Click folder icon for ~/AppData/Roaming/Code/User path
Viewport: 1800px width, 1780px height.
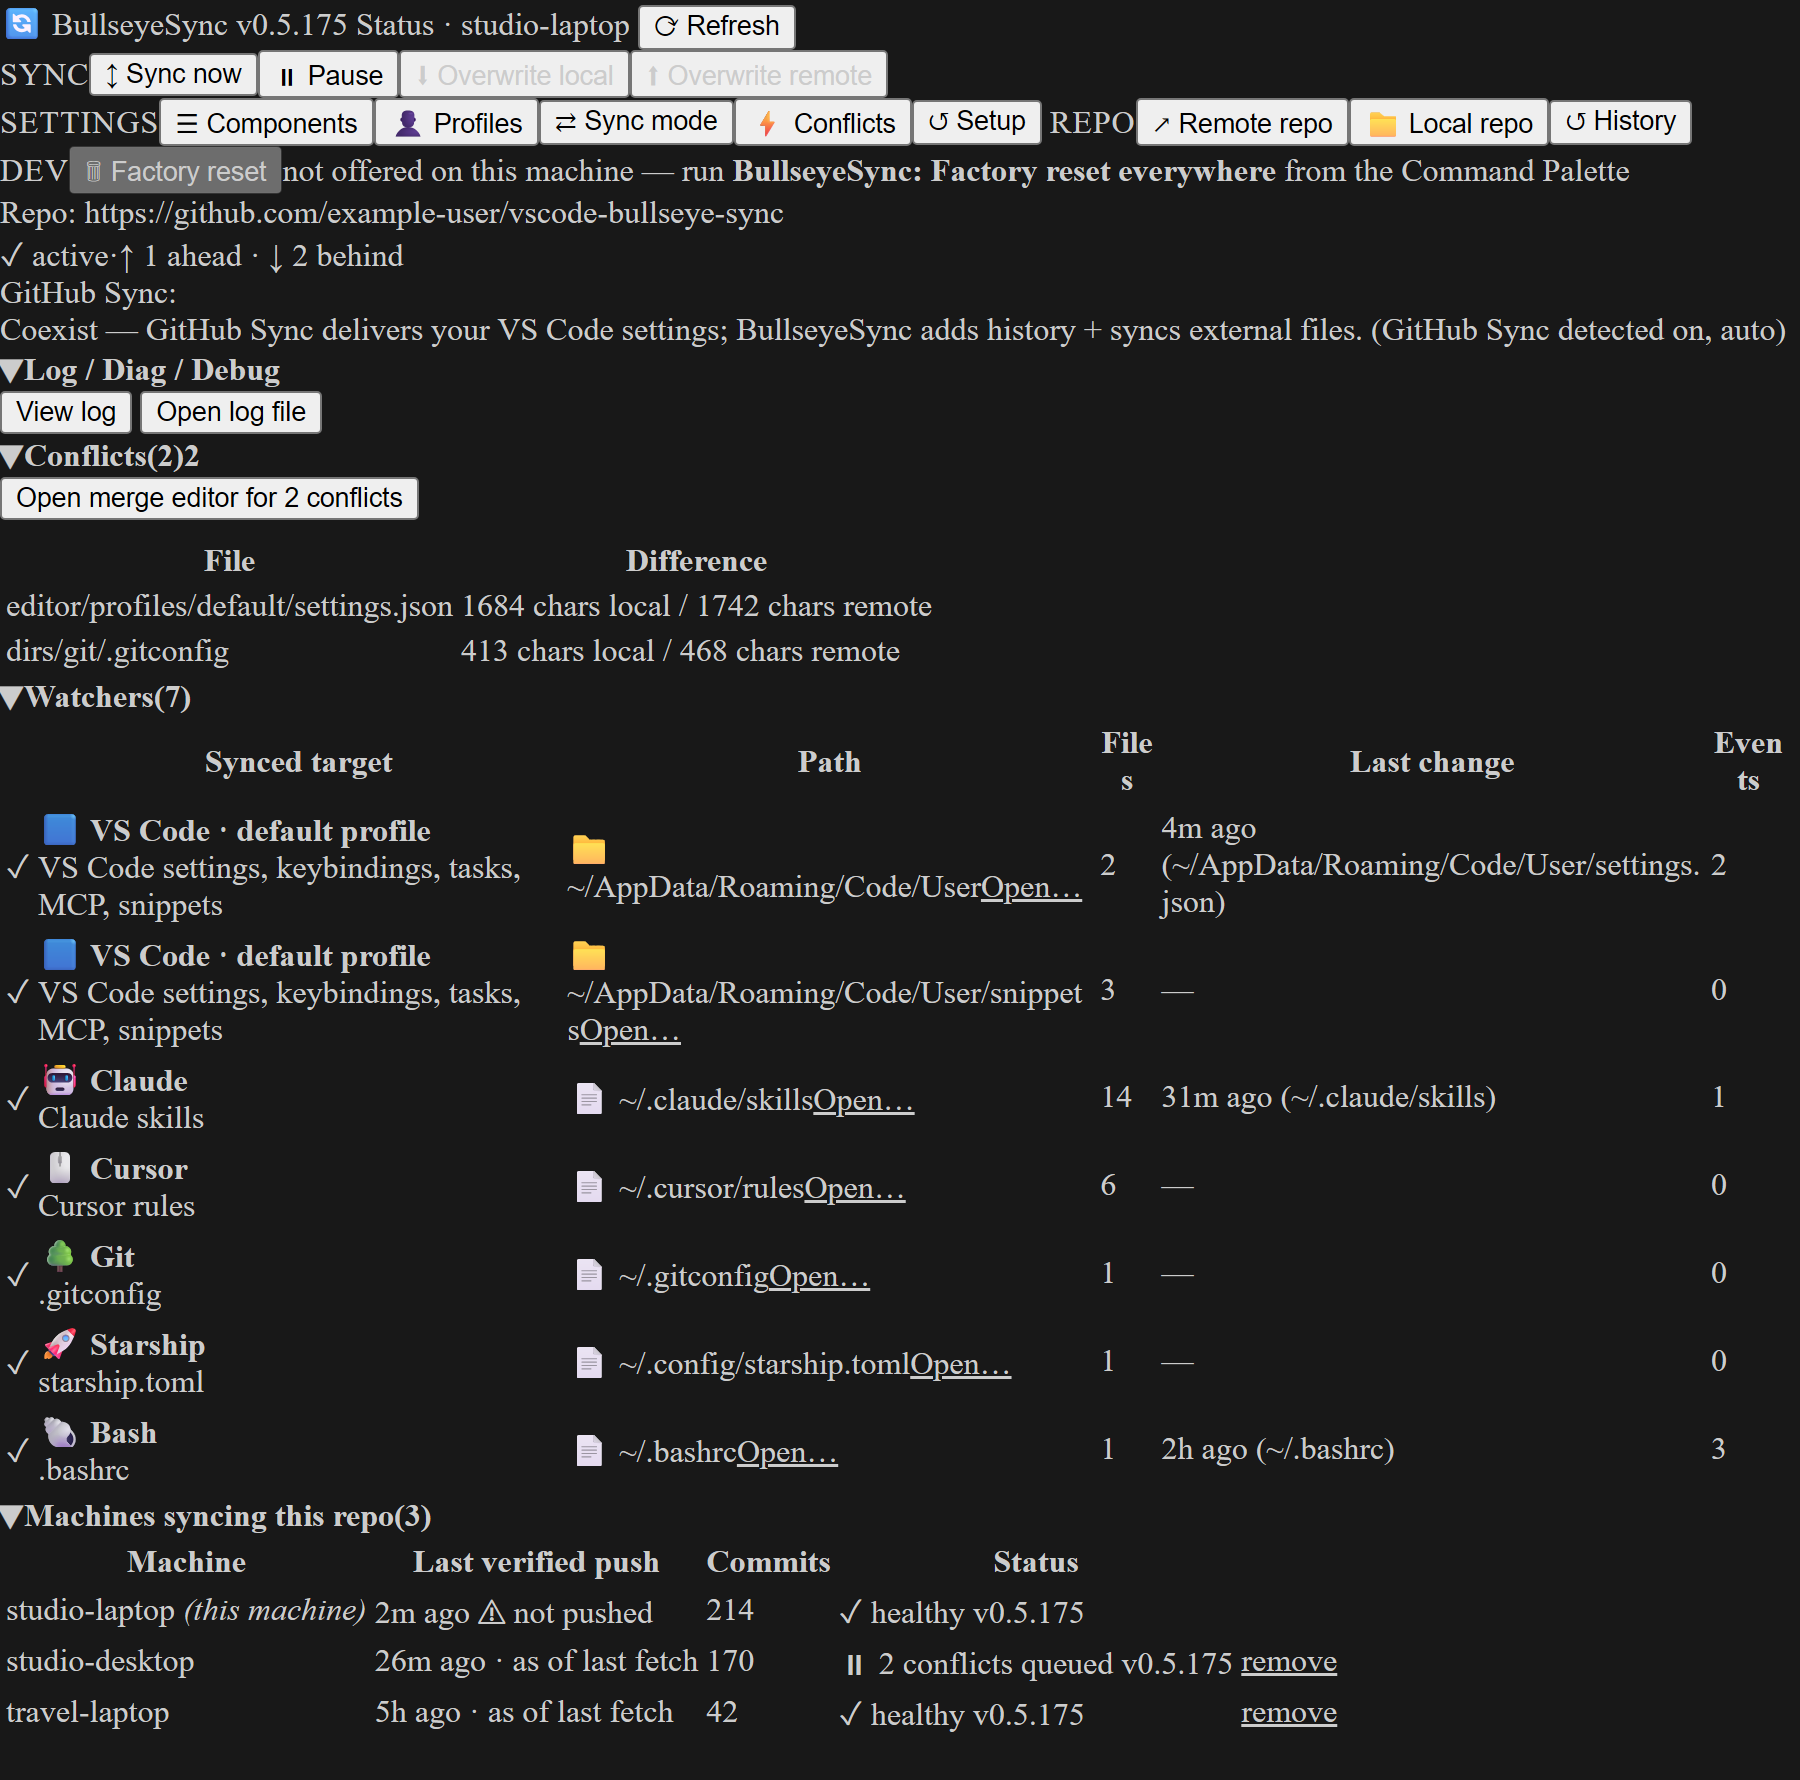589,849
